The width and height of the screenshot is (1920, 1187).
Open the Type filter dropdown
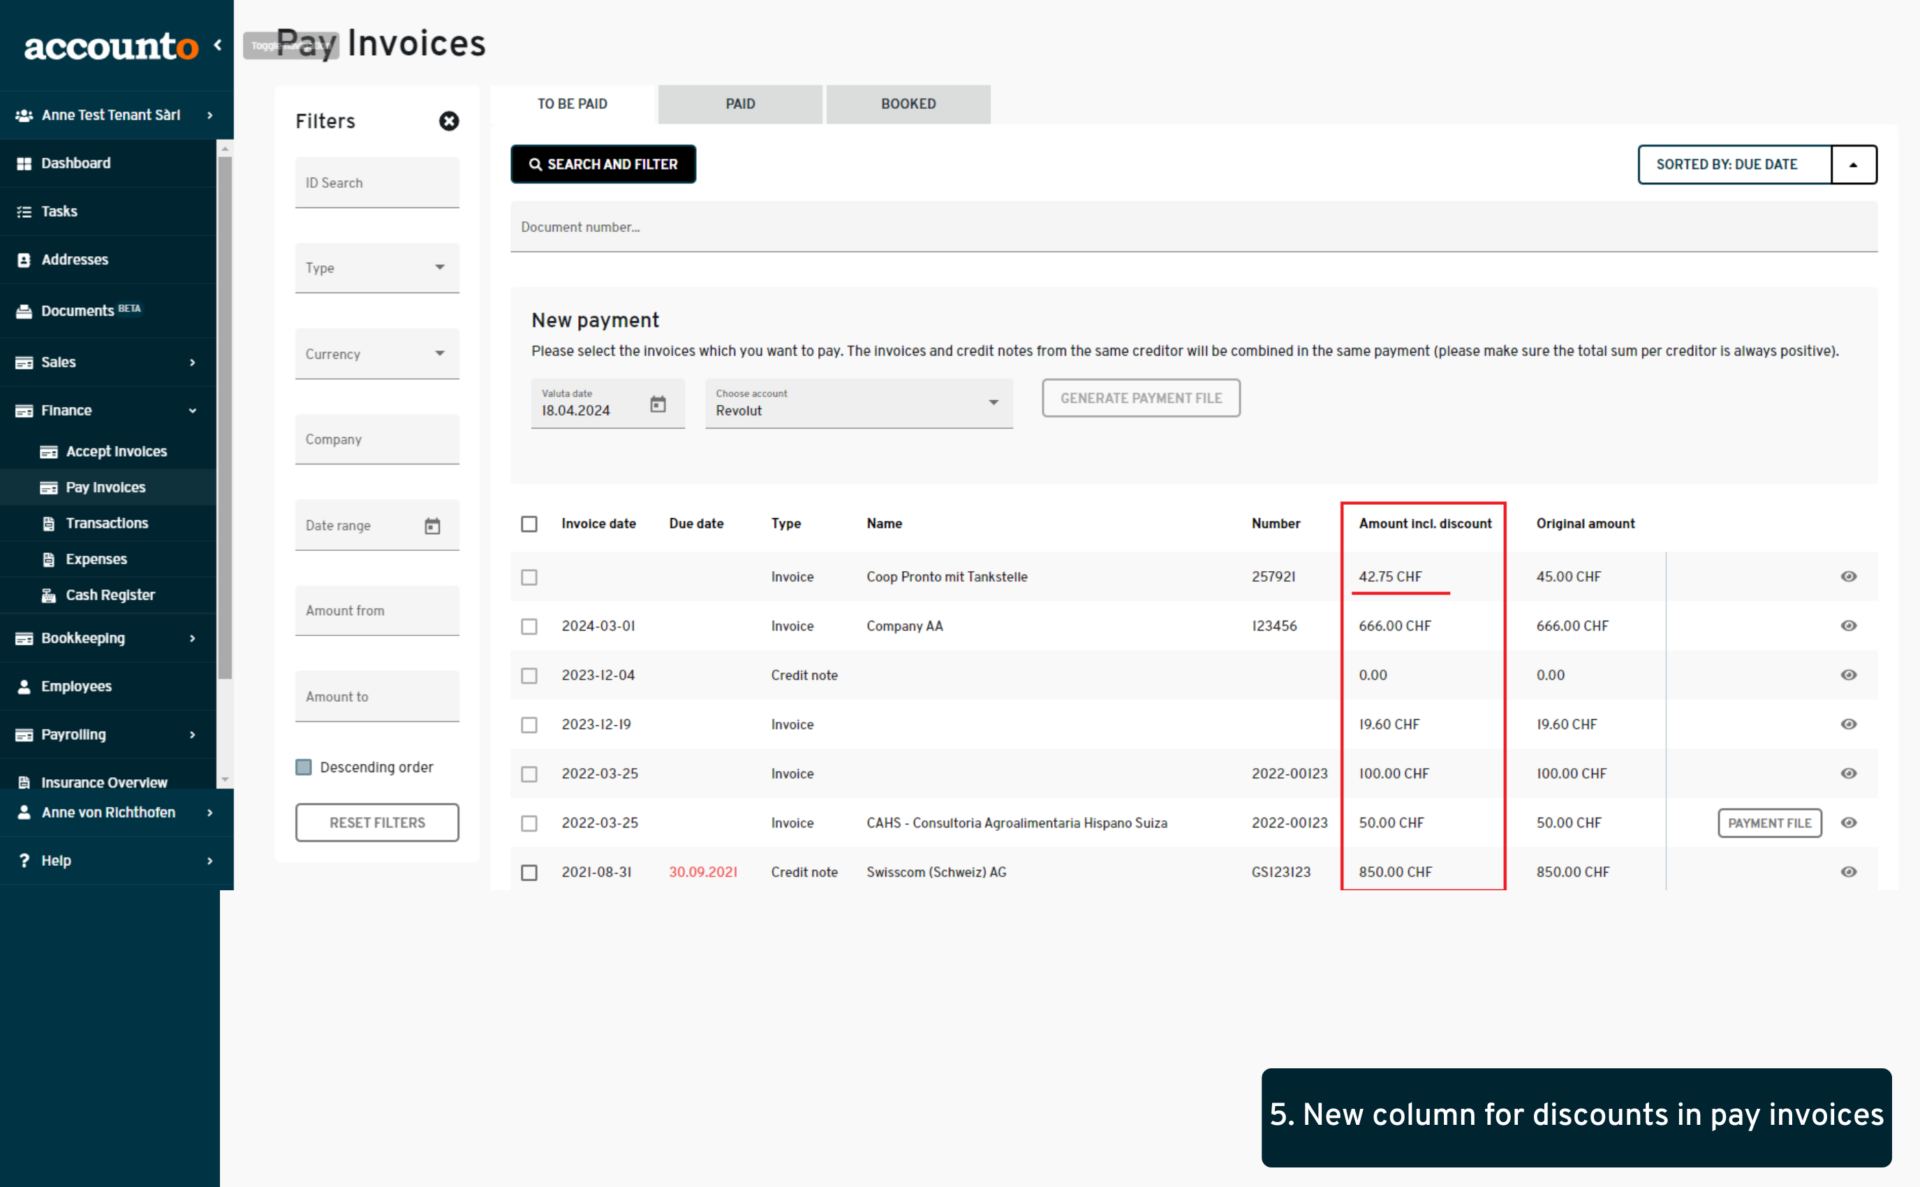pos(377,268)
